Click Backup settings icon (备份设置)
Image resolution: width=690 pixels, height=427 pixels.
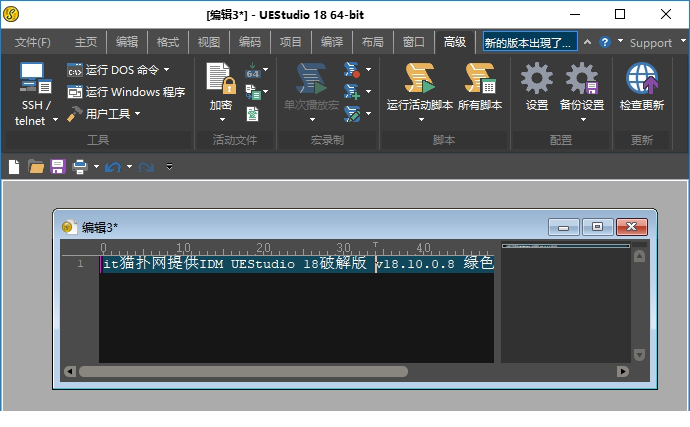click(x=582, y=78)
